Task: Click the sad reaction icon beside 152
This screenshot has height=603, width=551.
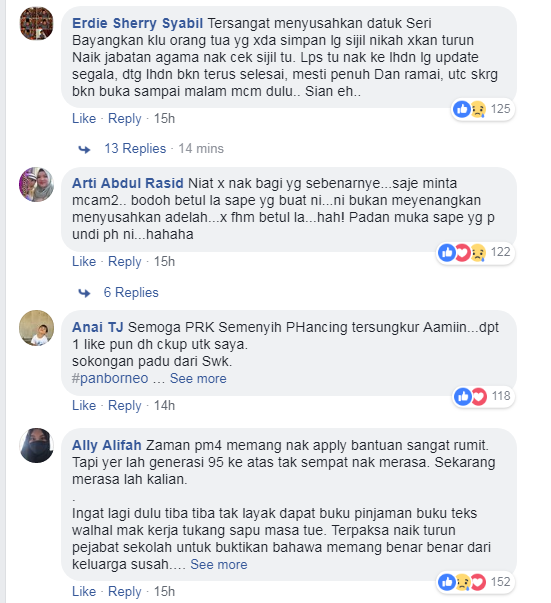Action: point(463,582)
